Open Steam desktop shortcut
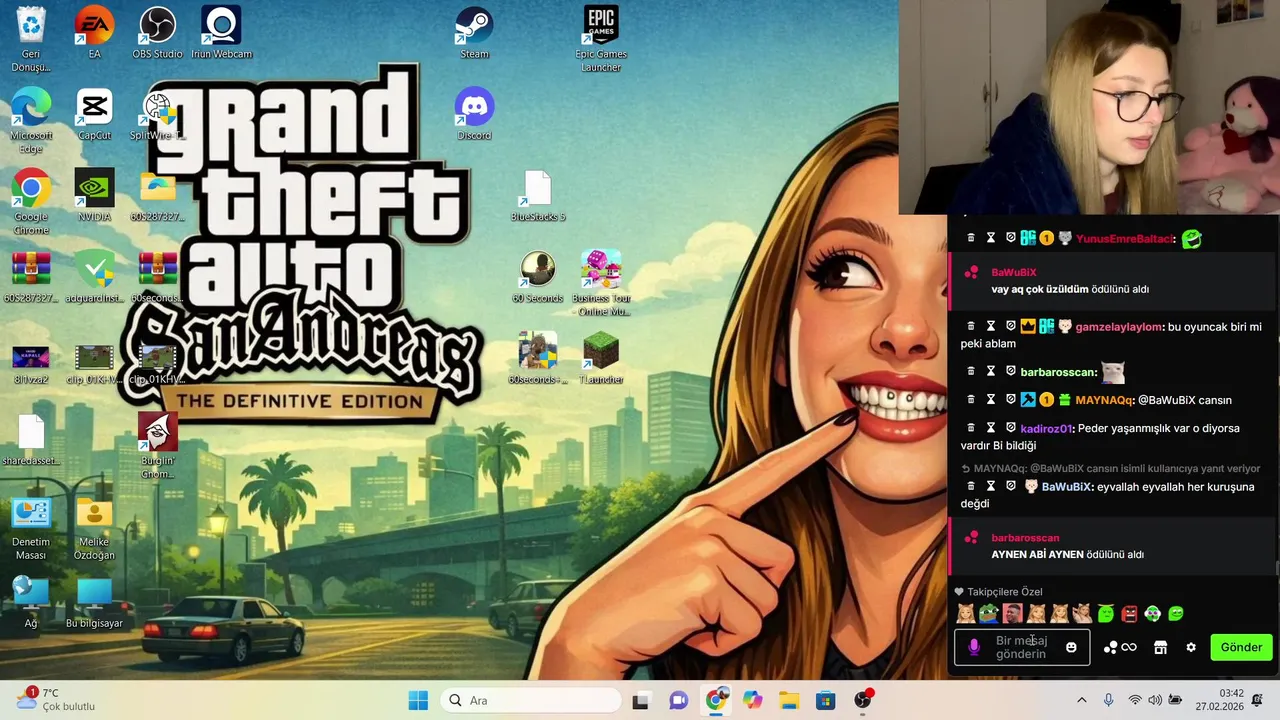 (x=474, y=32)
